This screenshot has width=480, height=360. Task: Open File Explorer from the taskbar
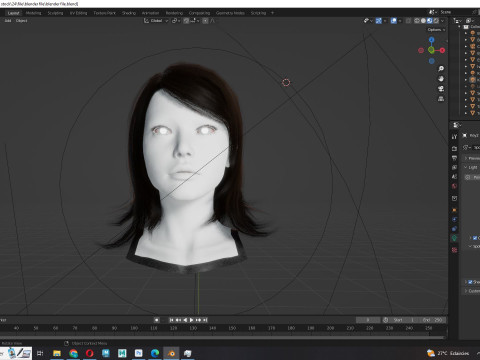pos(57,353)
